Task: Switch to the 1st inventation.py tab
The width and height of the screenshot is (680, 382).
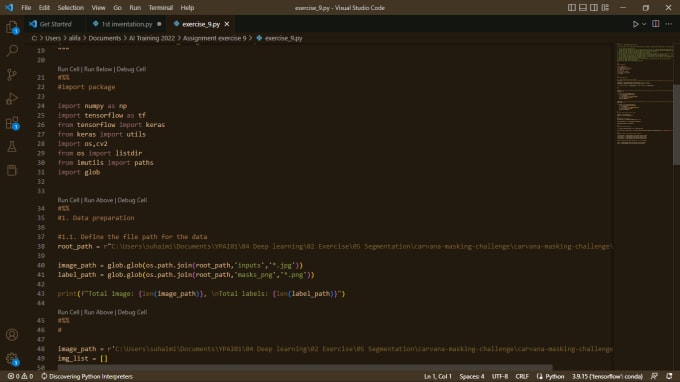Action: tap(127, 24)
